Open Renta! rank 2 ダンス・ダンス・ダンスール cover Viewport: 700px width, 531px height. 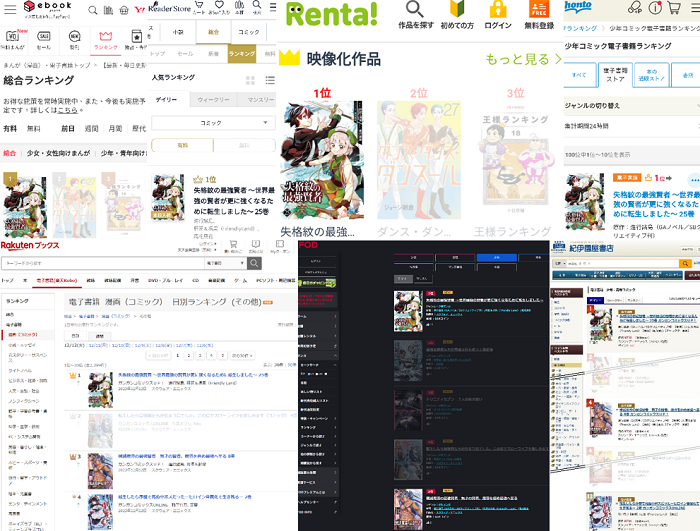419,159
